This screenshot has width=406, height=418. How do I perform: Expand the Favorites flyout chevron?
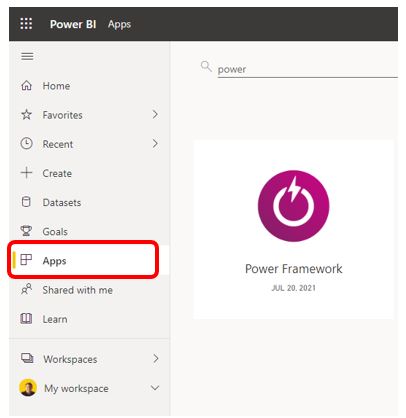(155, 115)
